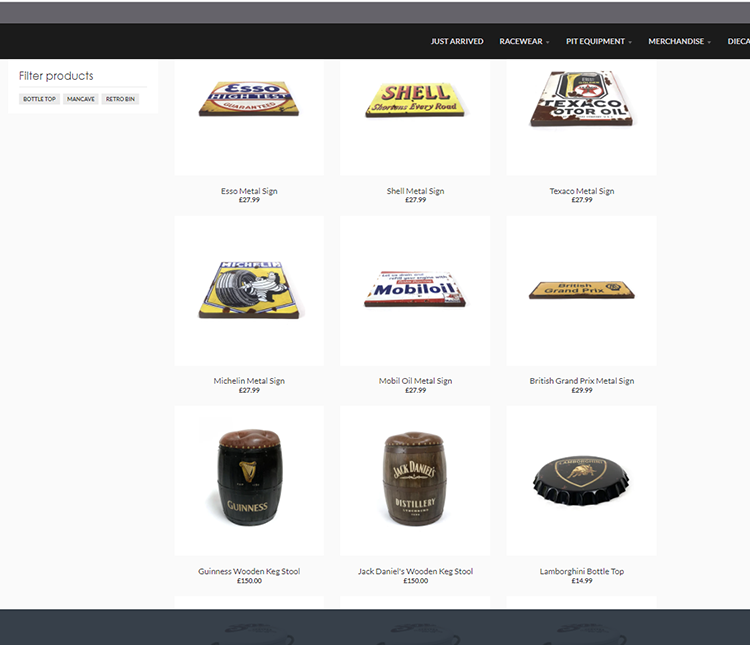Image resolution: width=750 pixels, height=645 pixels.
Task: Open the Lamborghini bottle top image
Action: pos(582,480)
